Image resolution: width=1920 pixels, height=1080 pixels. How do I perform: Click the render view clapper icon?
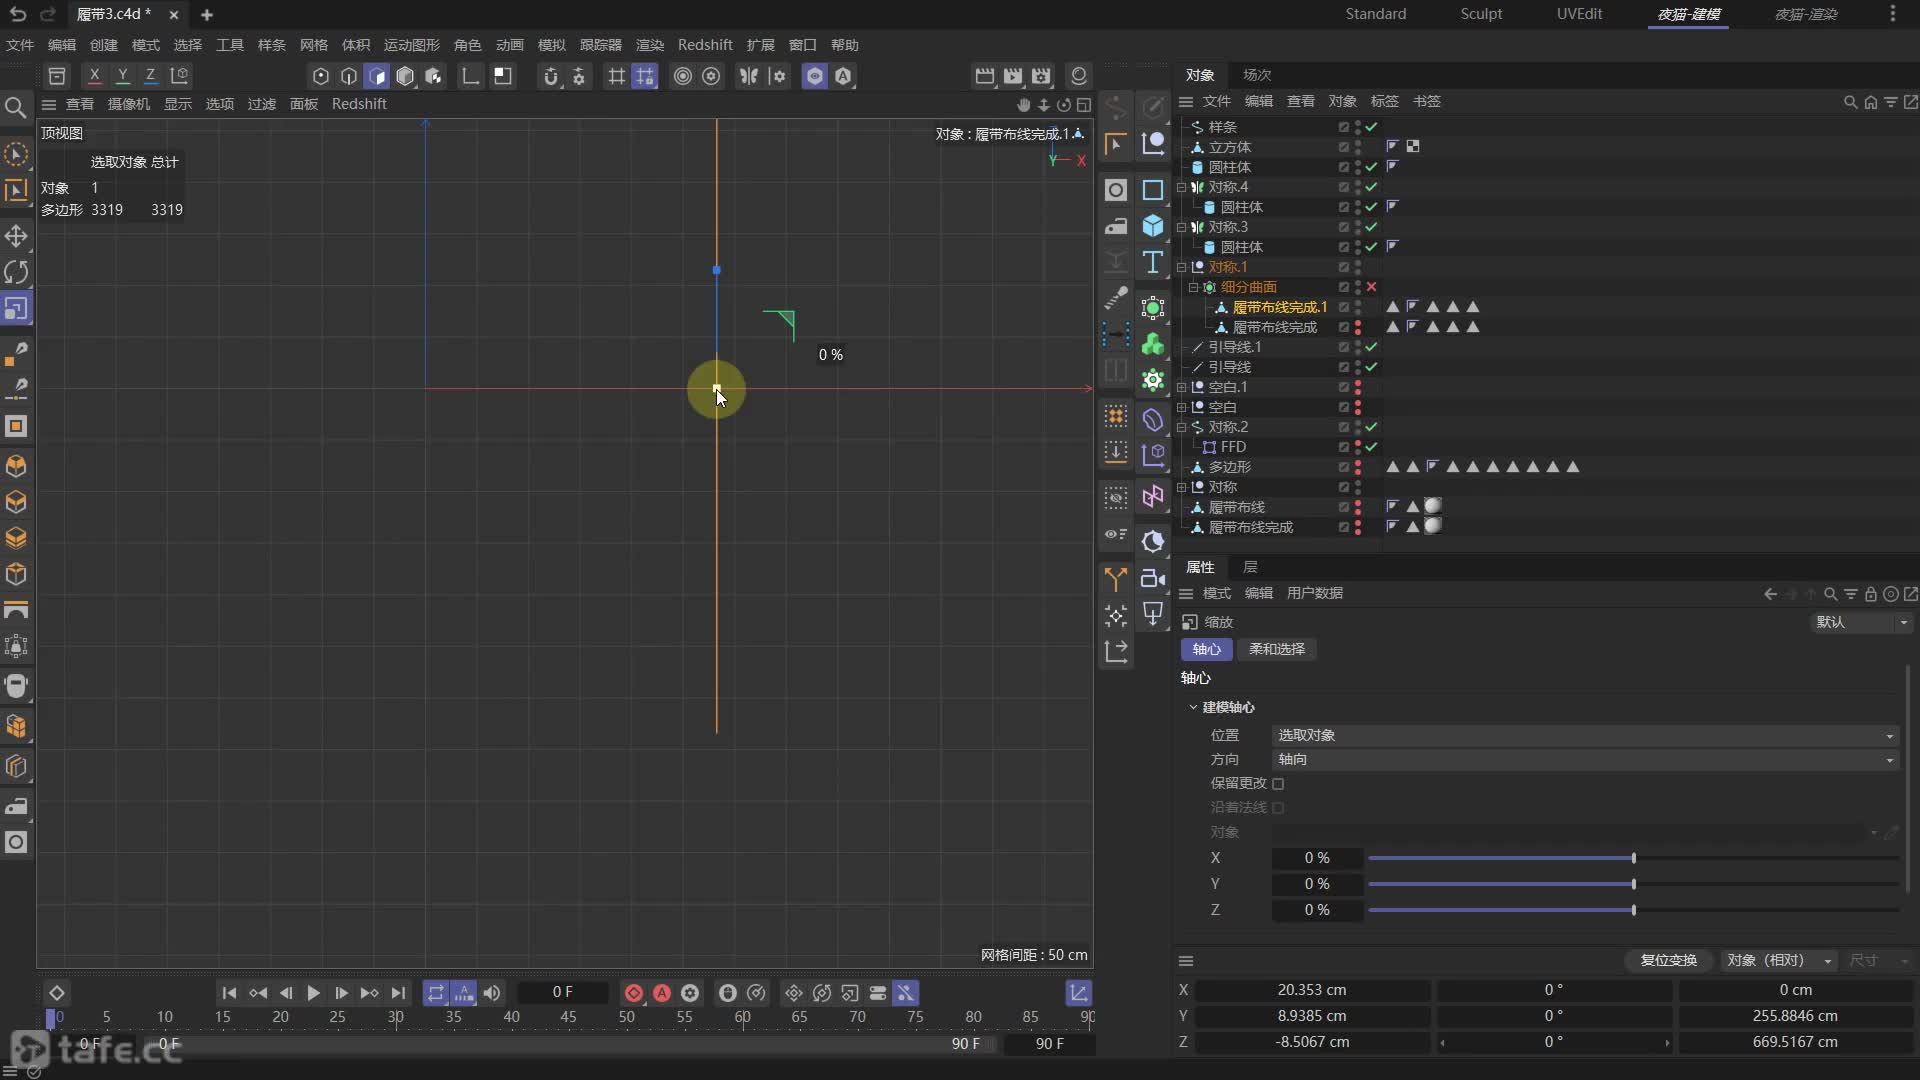(985, 76)
